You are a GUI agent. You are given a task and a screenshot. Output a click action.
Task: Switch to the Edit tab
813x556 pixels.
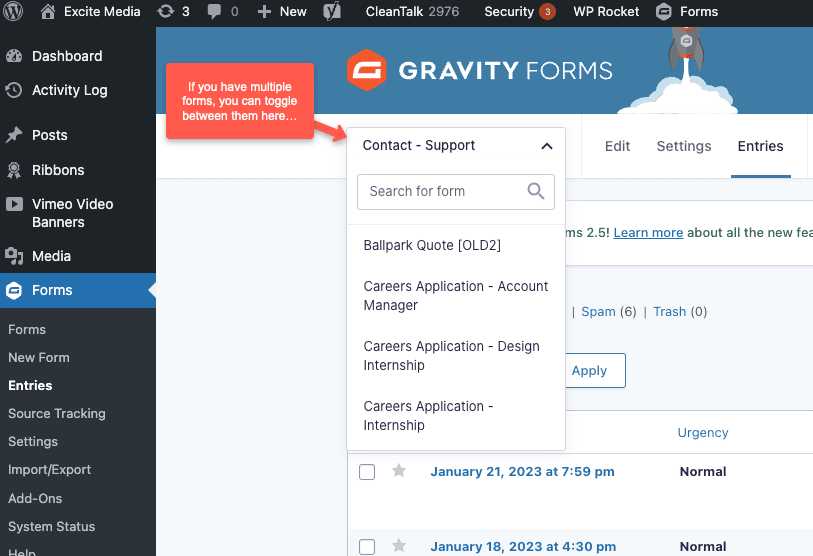pos(618,146)
